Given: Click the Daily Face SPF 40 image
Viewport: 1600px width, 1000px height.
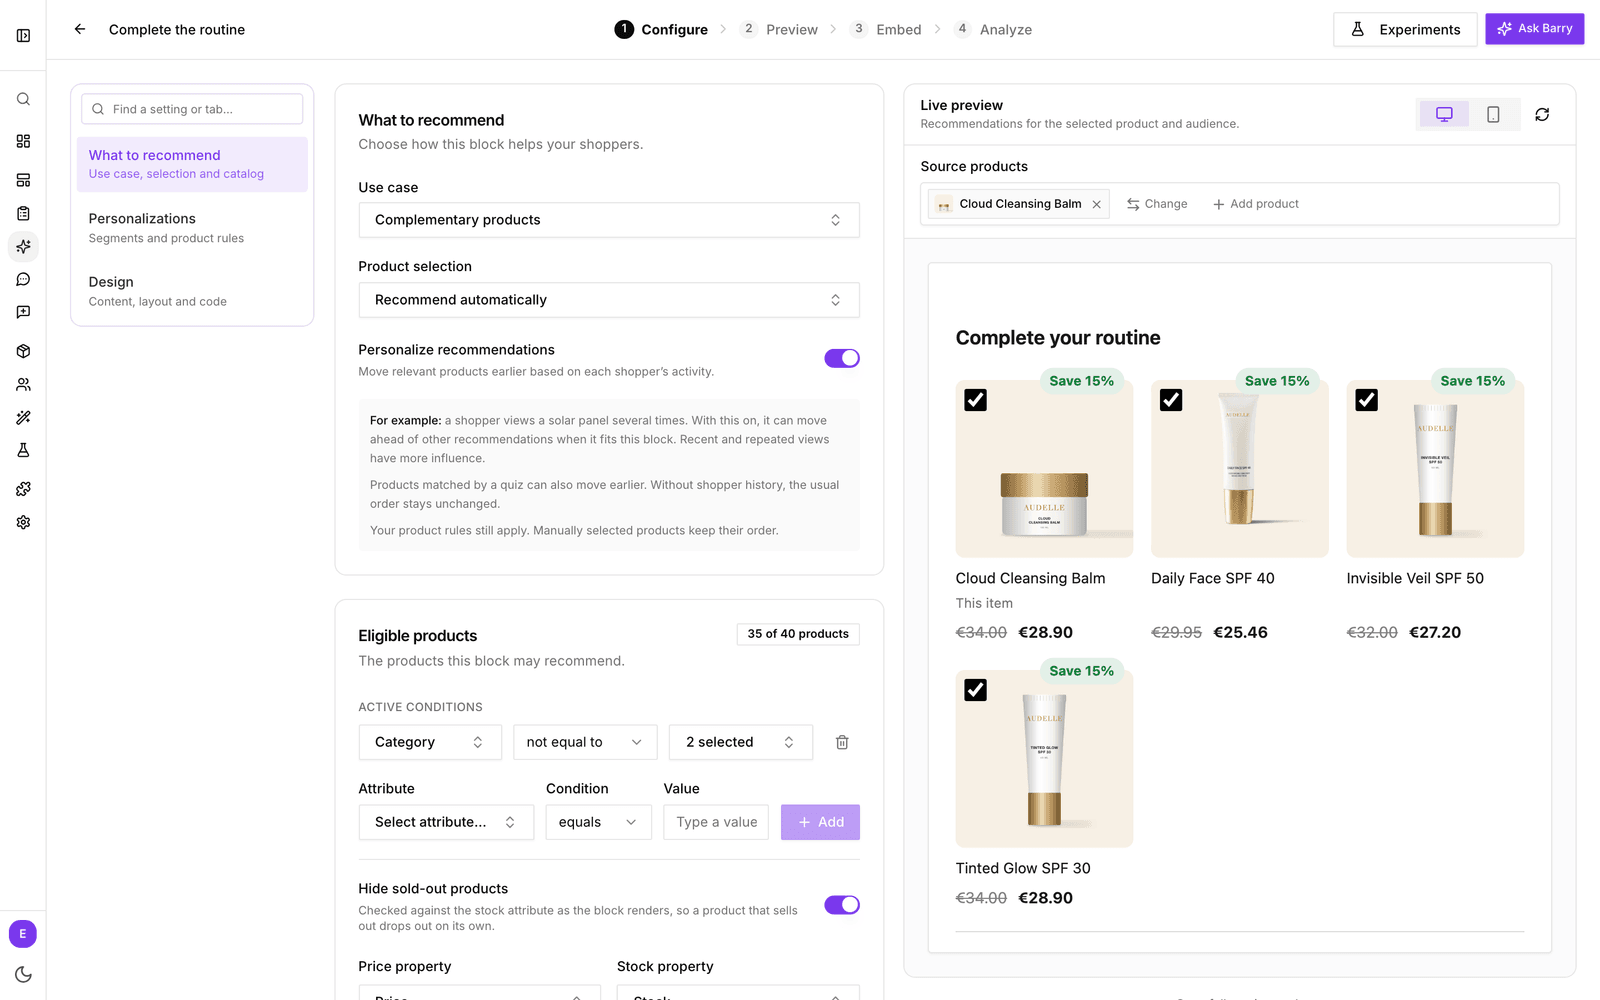Looking at the screenshot, I should pyautogui.click(x=1240, y=469).
